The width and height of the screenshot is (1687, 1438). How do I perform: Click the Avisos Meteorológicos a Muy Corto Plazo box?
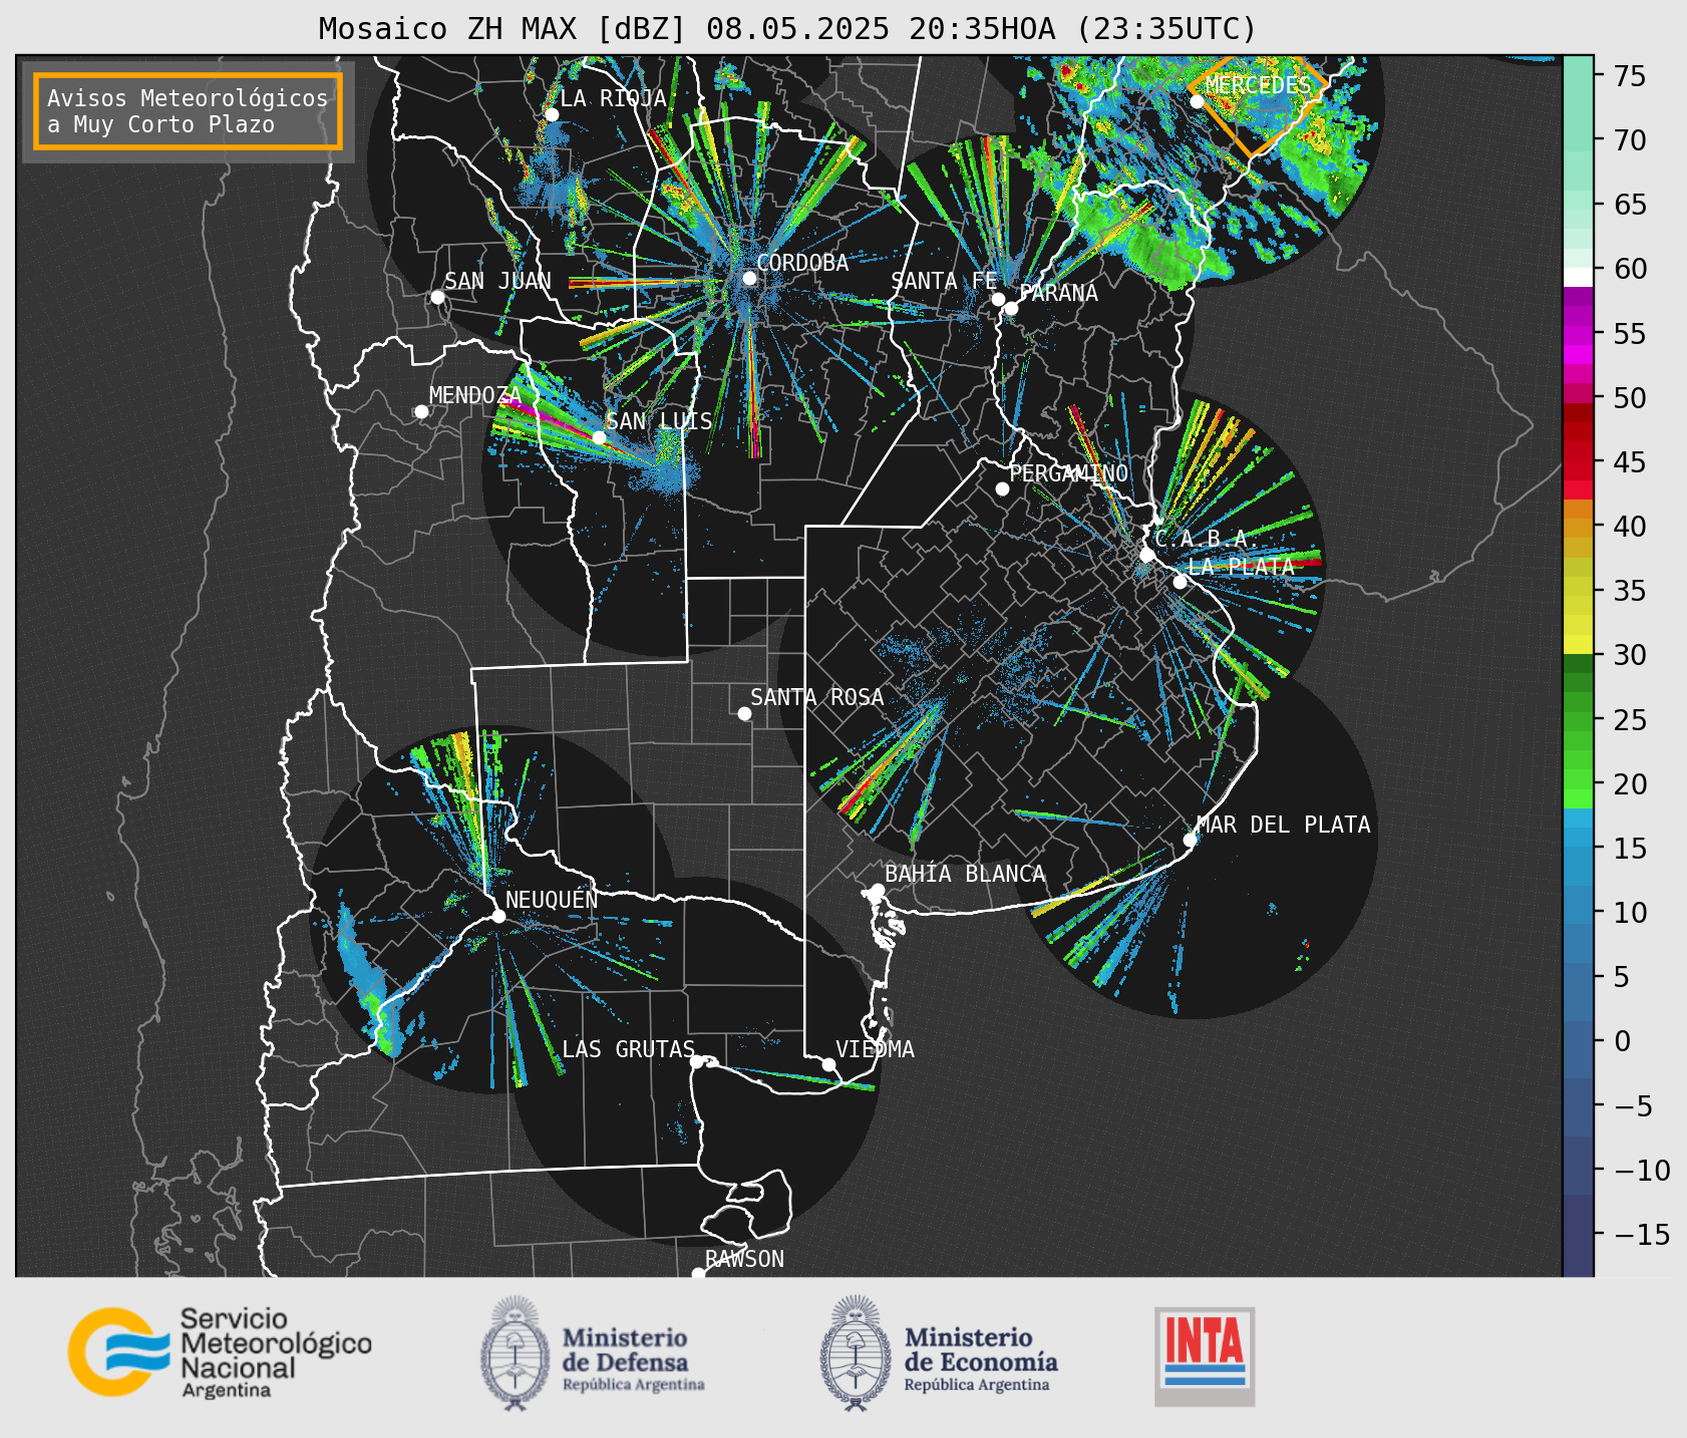188,111
